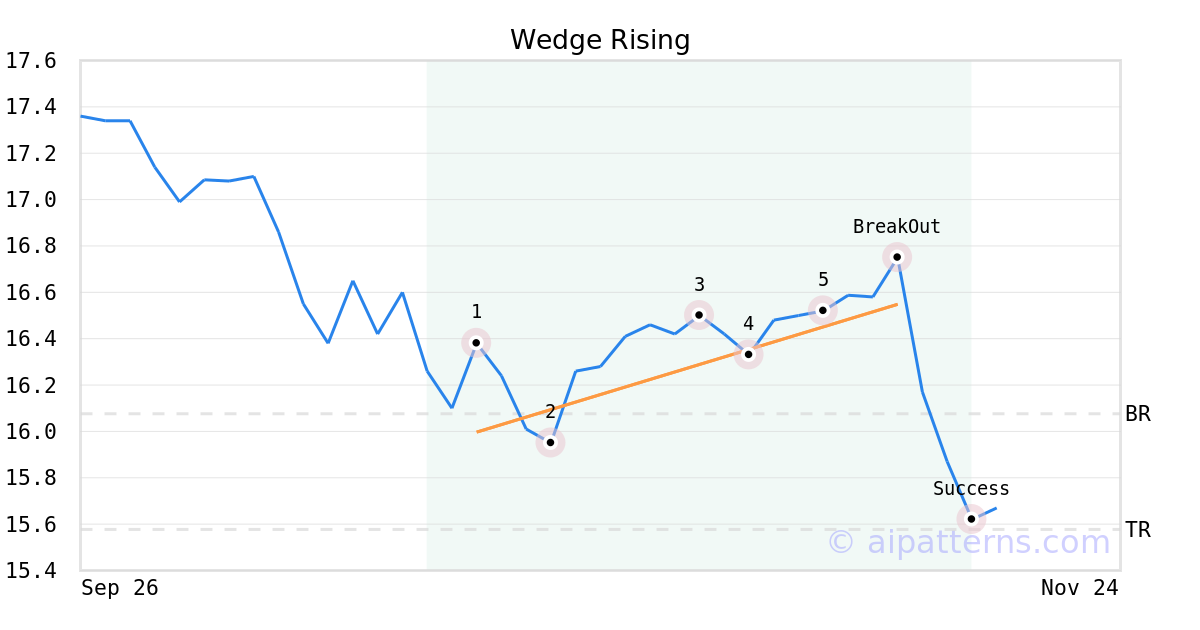The image size is (1200, 630).
Task: Select the point 2 marker at the low
Action: pyautogui.click(x=550, y=442)
